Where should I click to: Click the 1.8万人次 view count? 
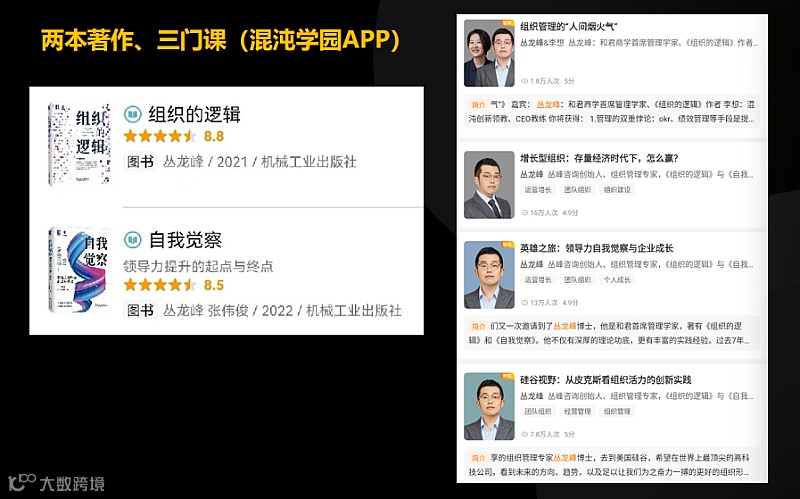(544, 81)
